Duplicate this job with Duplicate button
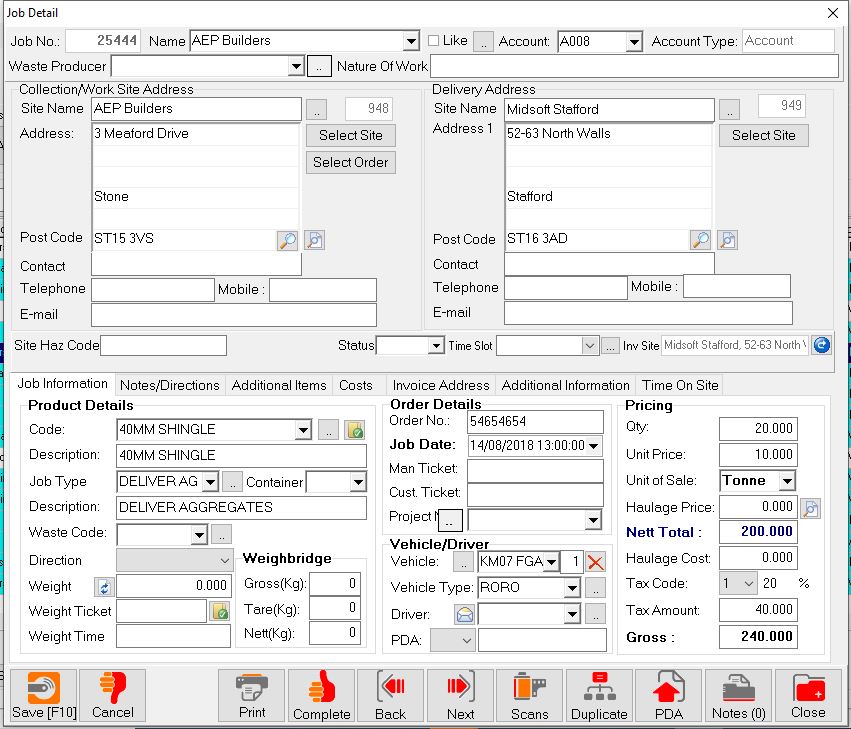Viewport: 851px width, 729px height. [599, 695]
